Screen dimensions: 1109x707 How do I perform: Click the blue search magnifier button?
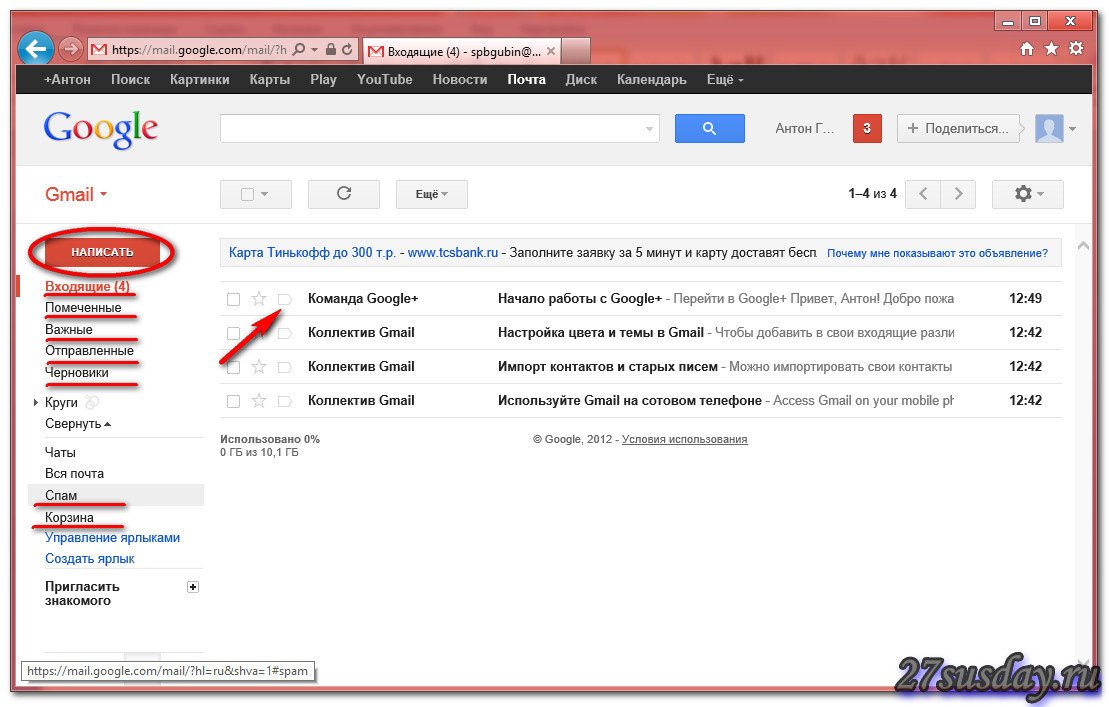(x=709, y=128)
